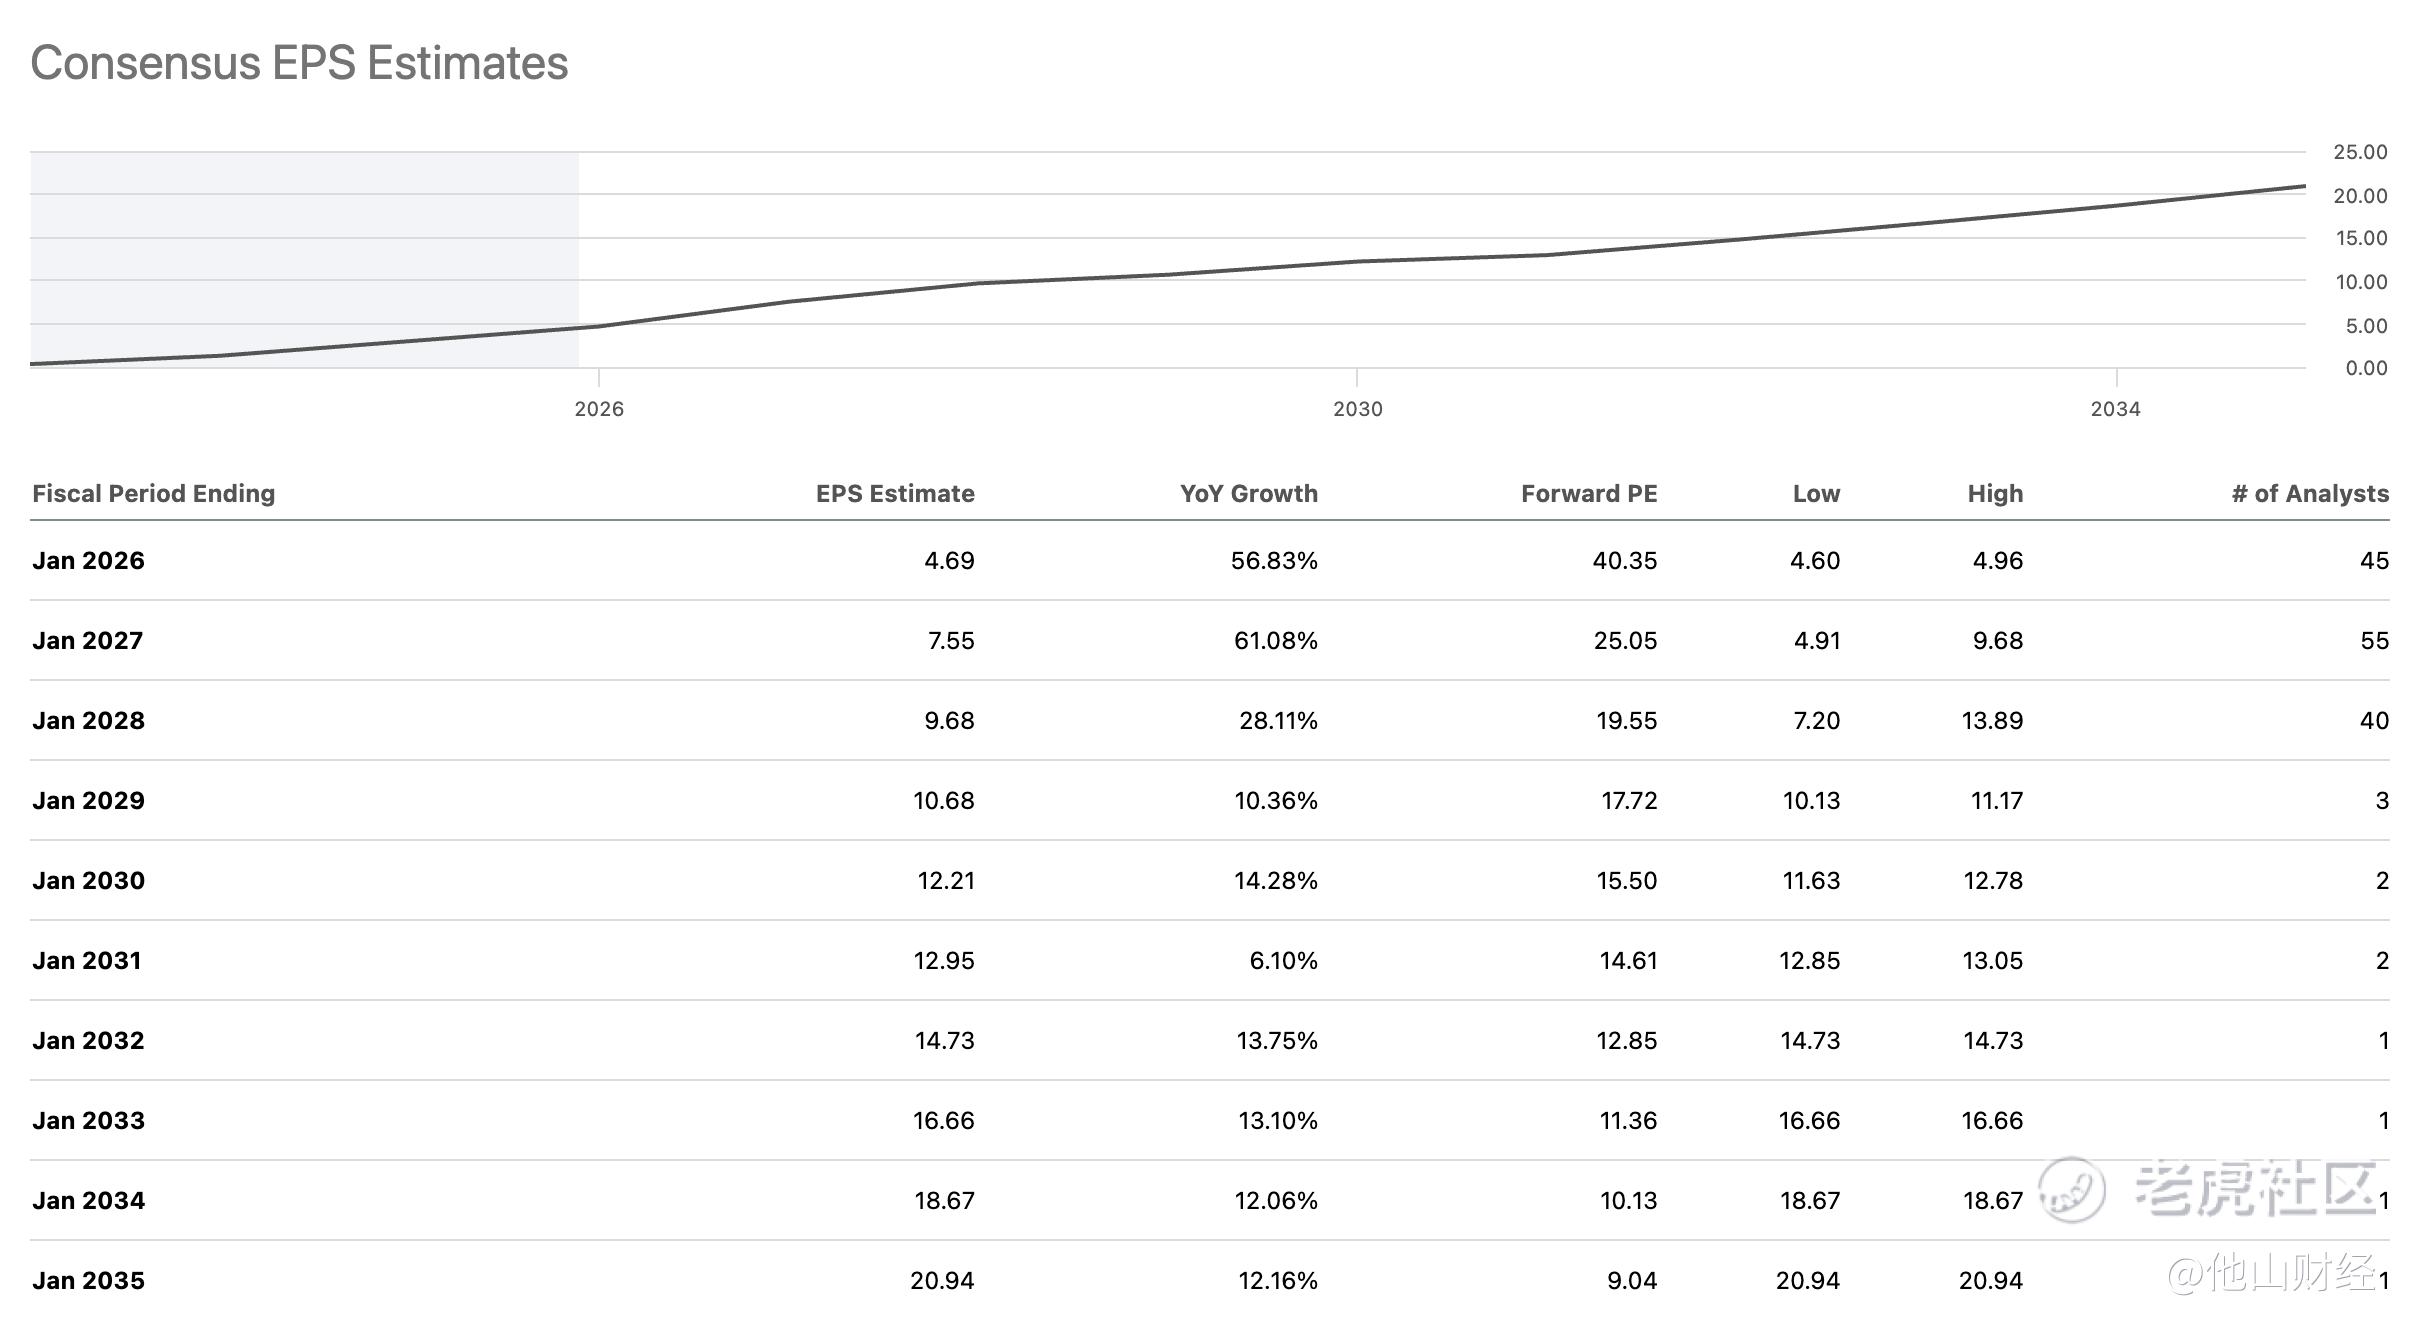
Task: Click the 2026 marker on chart axis
Action: (599, 408)
